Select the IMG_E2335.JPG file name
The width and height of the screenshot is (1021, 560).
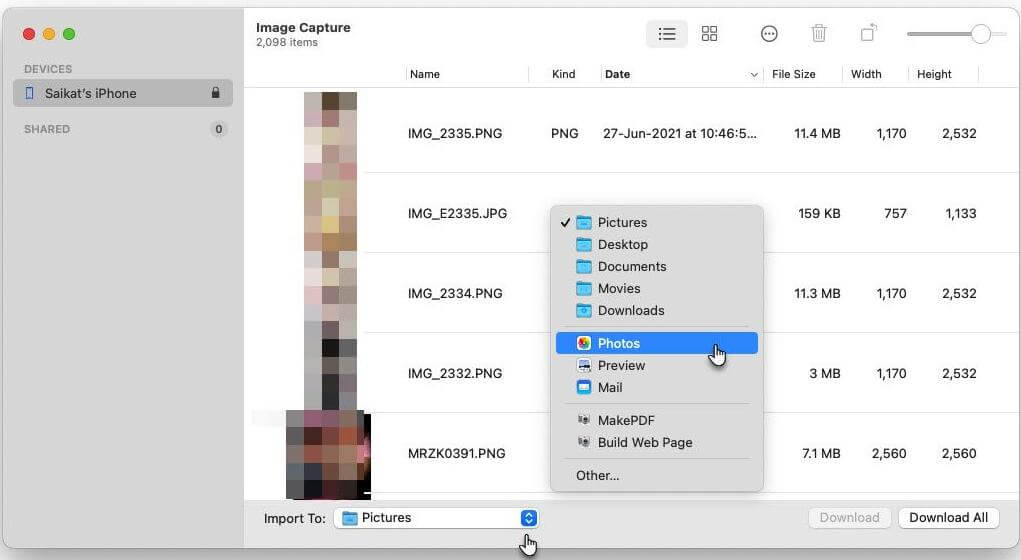click(x=457, y=214)
